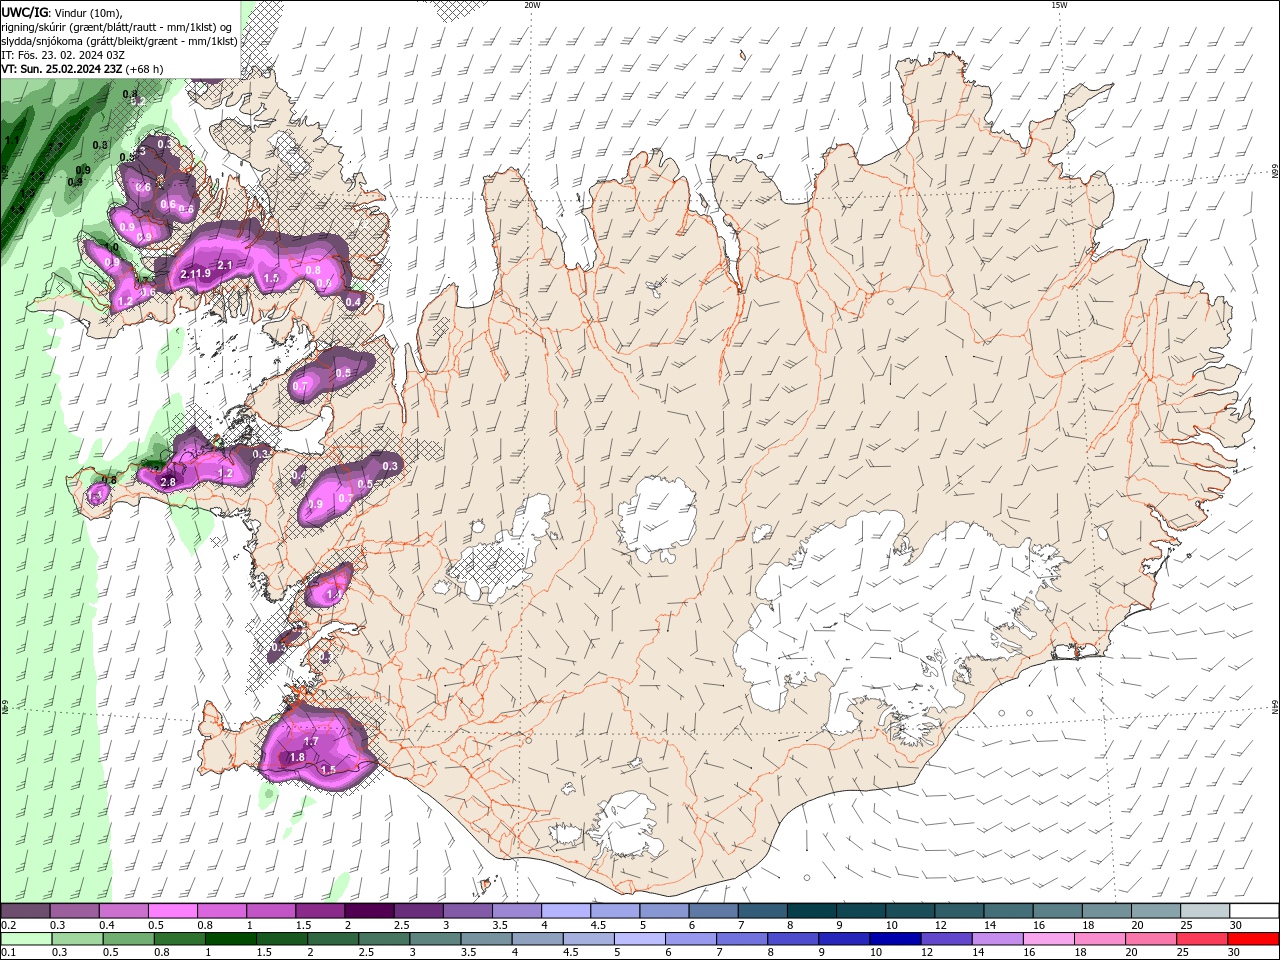Select the top legend swatch between 2 and 2.5
The width and height of the screenshot is (1280, 960).
369,912
